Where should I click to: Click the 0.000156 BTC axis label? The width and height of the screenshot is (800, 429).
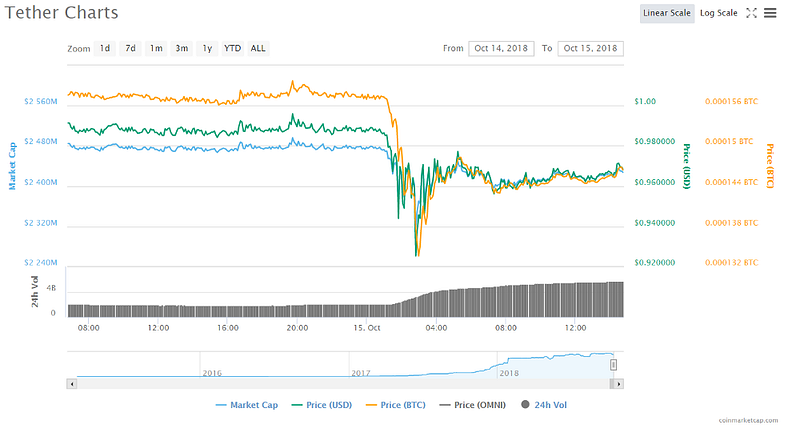(x=731, y=102)
